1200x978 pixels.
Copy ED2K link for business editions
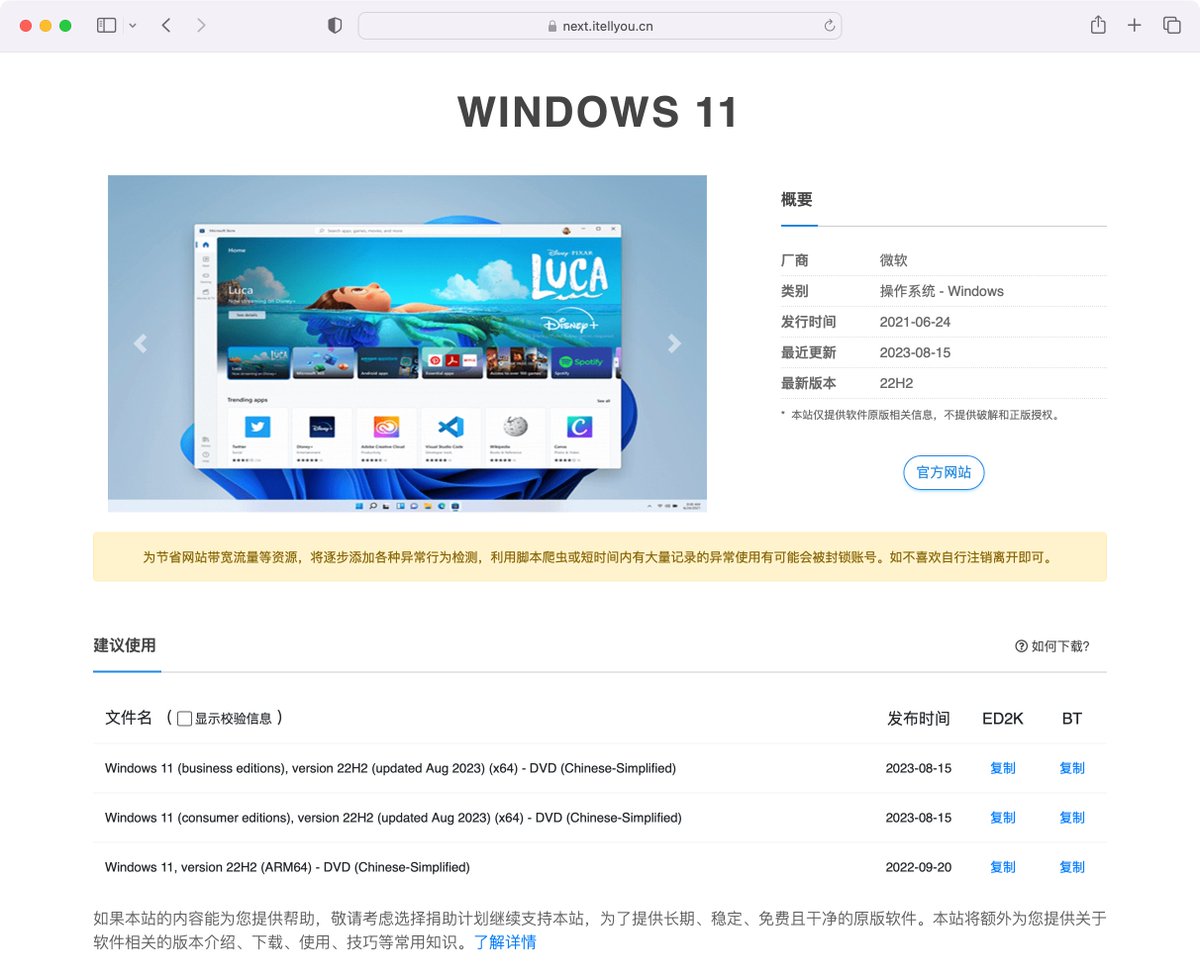pyautogui.click(x=1003, y=768)
